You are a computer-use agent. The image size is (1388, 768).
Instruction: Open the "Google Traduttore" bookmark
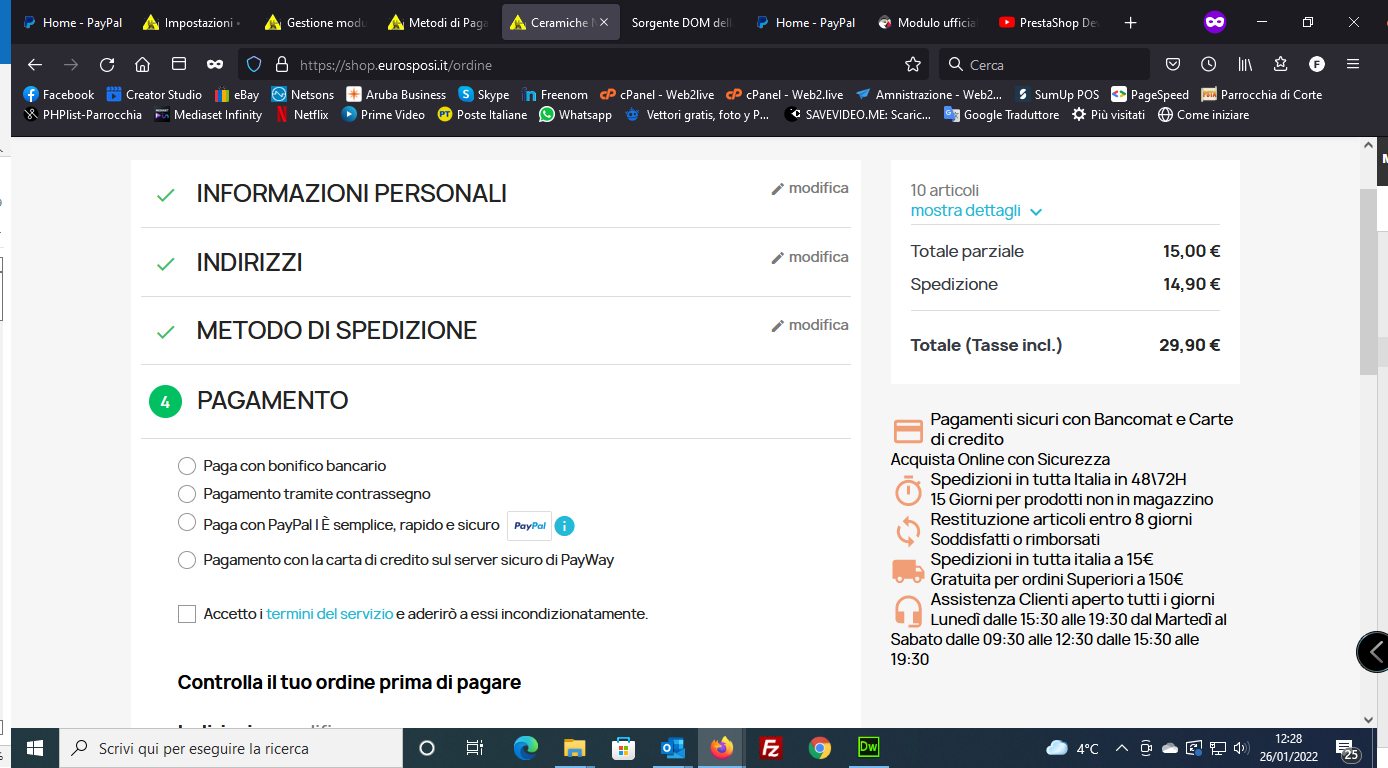click(x=1001, y=114)
